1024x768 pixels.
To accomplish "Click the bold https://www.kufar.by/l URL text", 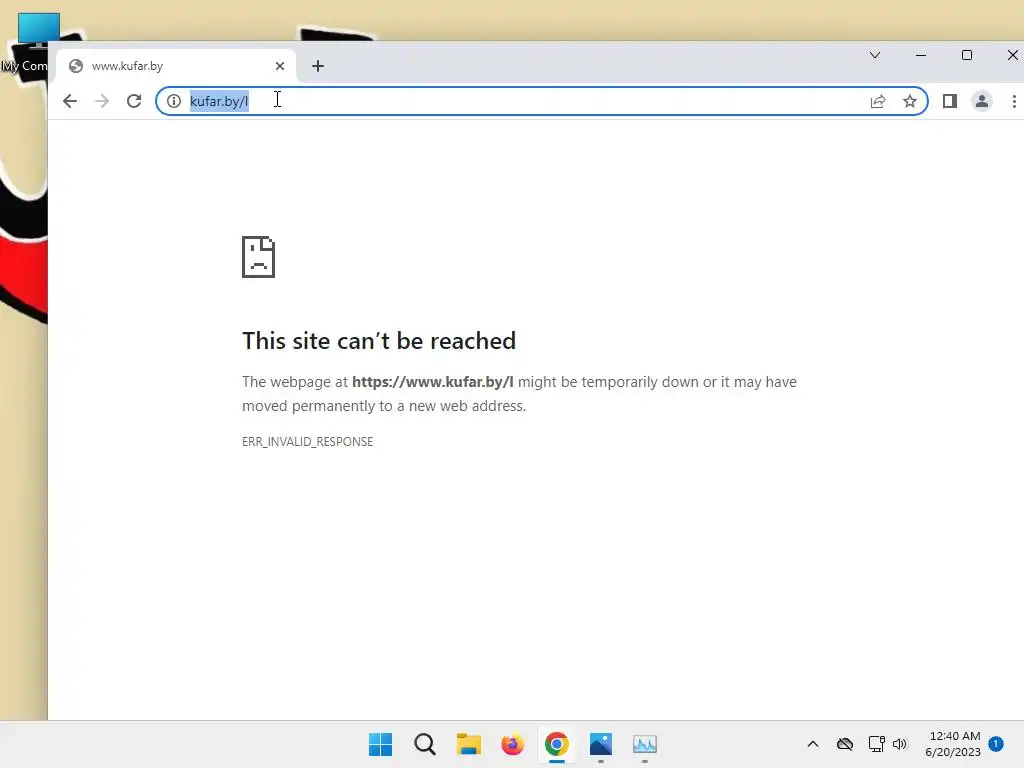I will (x=432, y=382).
